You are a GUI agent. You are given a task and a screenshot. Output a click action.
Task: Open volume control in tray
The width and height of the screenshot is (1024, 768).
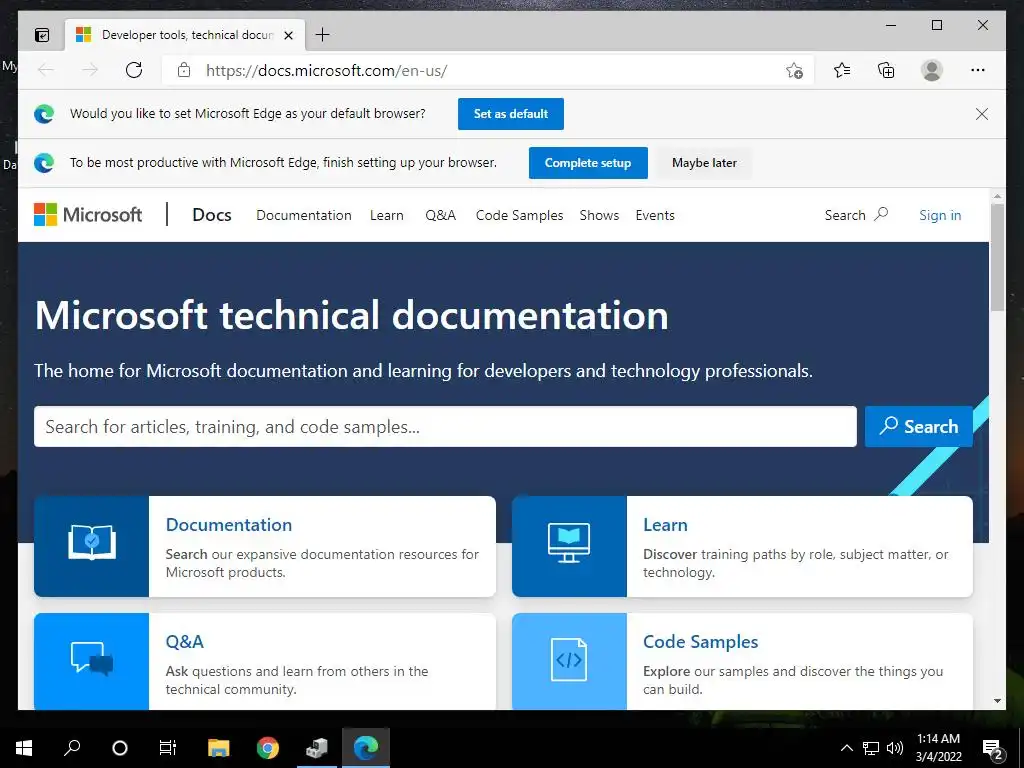coord(895,748)
